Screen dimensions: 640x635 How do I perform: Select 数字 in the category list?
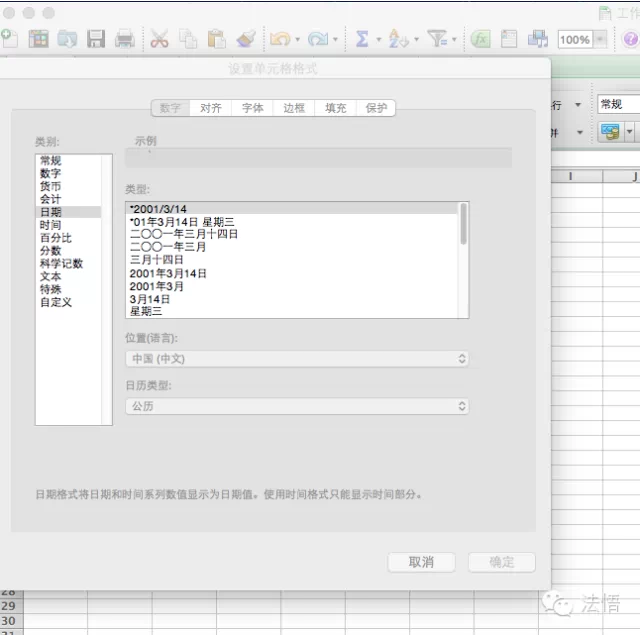tap(68, 173)
